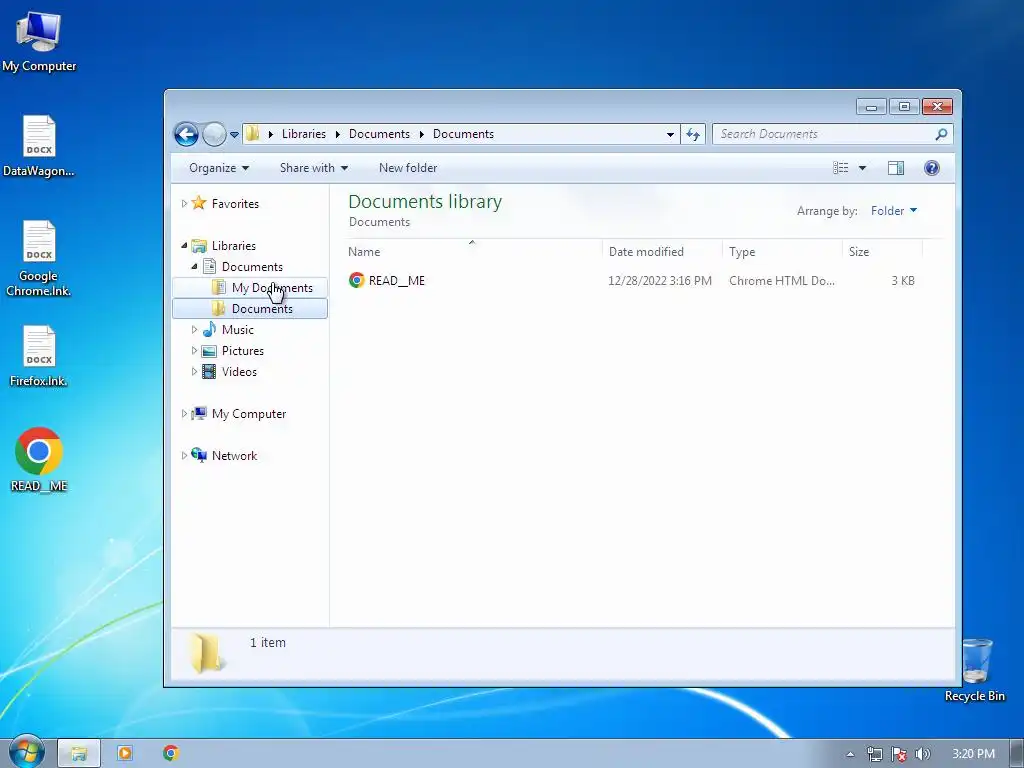Viewport: 1024px width, 768px height.
Task: Click into Search Documents field
Action: (823, 134)
